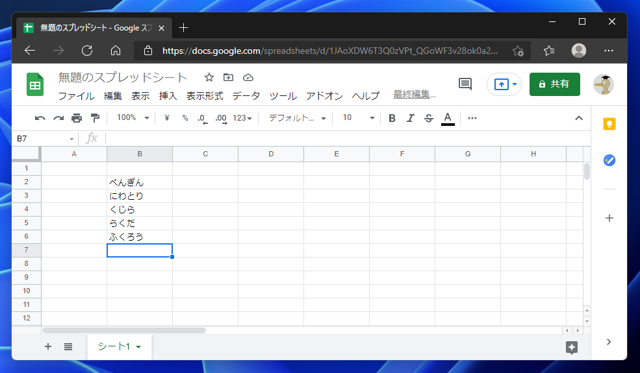Image resolution: width=640 pixels, height=373 pixels.
Task: Click the horizontal scrollbar thumb
Action: tap(124, 330)
